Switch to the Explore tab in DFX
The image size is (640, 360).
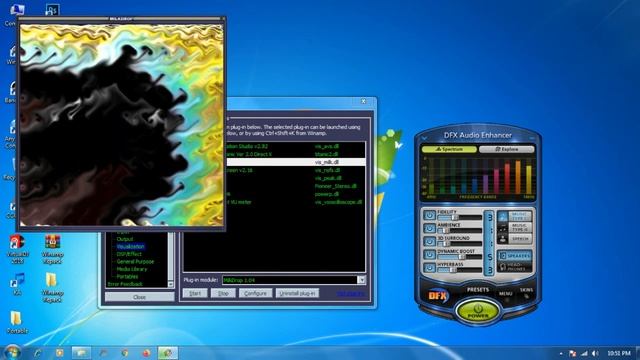coord(507,149)
